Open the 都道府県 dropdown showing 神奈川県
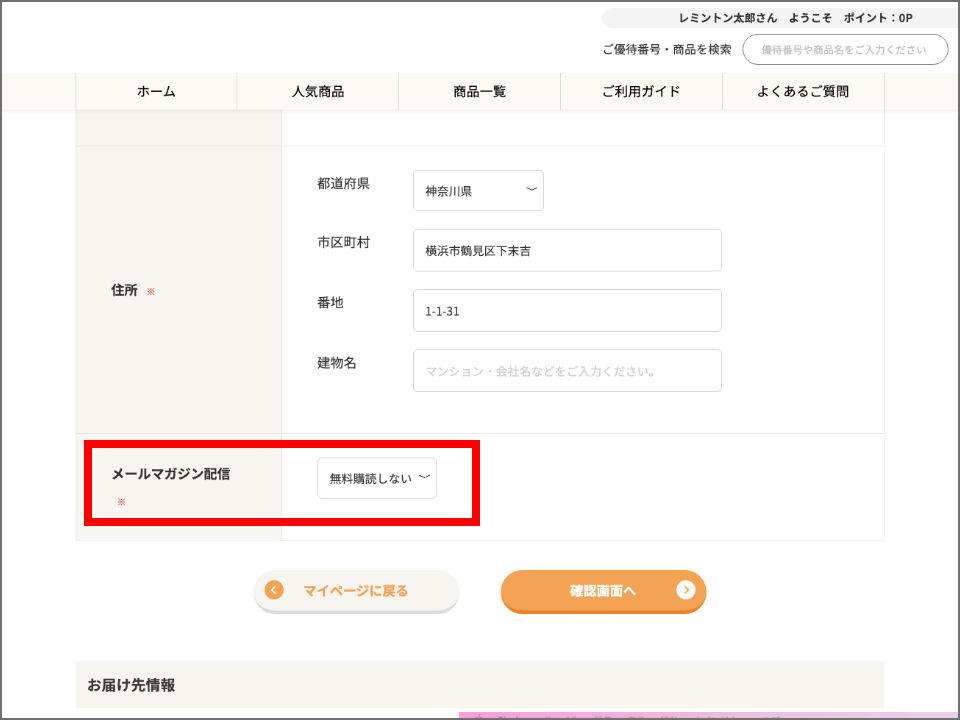 (478, 190)
